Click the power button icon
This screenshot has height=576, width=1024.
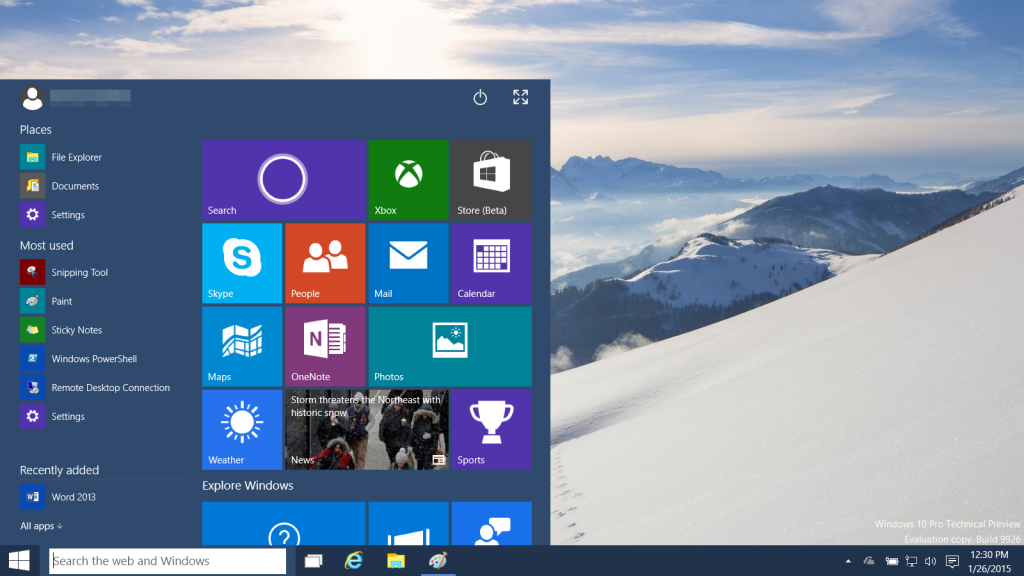pyautogui.click(x=480, y=97)
